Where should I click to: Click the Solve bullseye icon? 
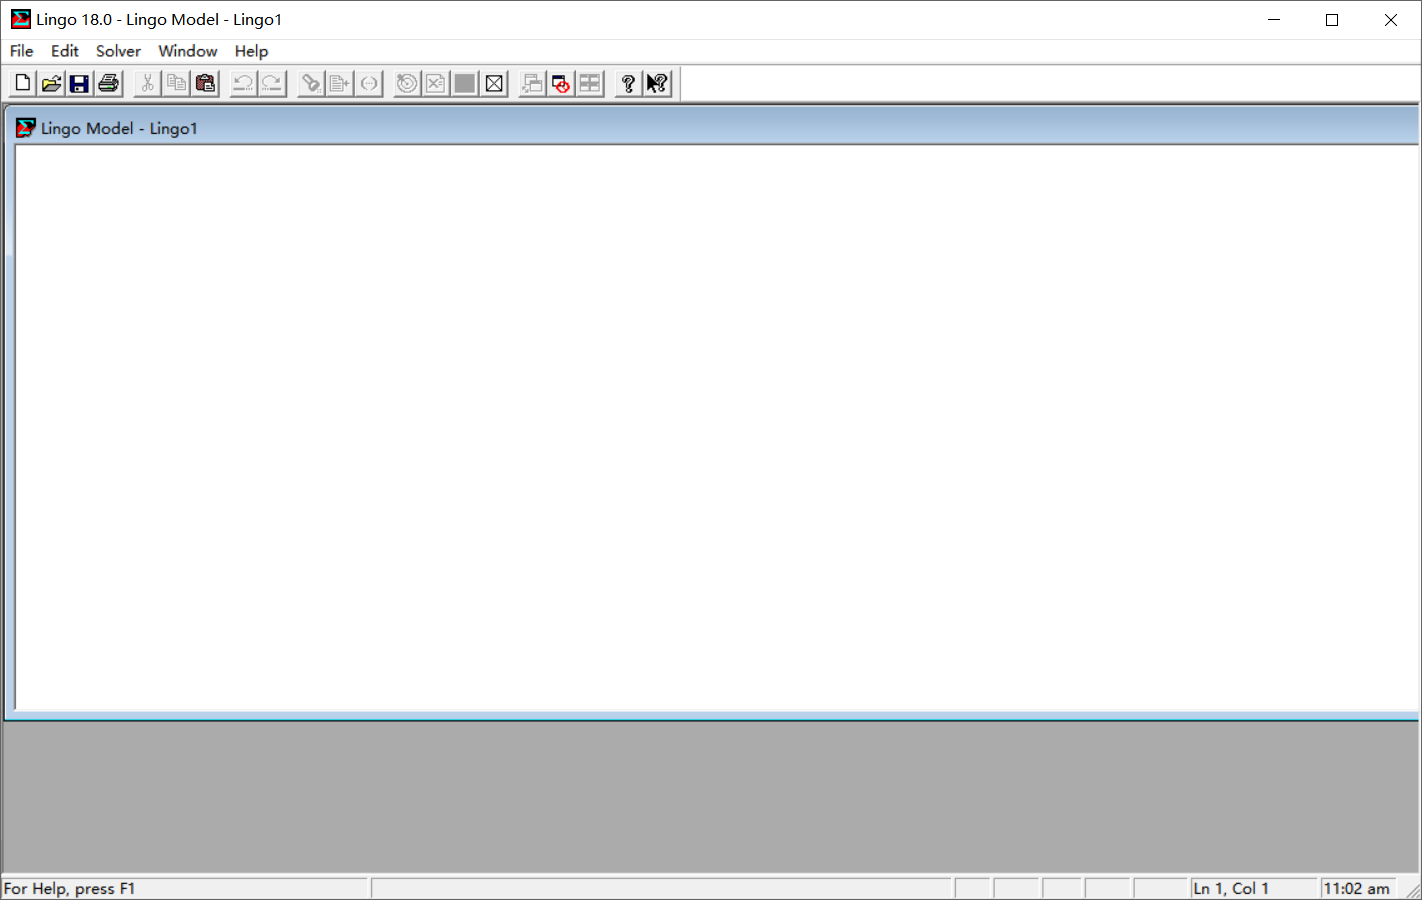[407, 84]
